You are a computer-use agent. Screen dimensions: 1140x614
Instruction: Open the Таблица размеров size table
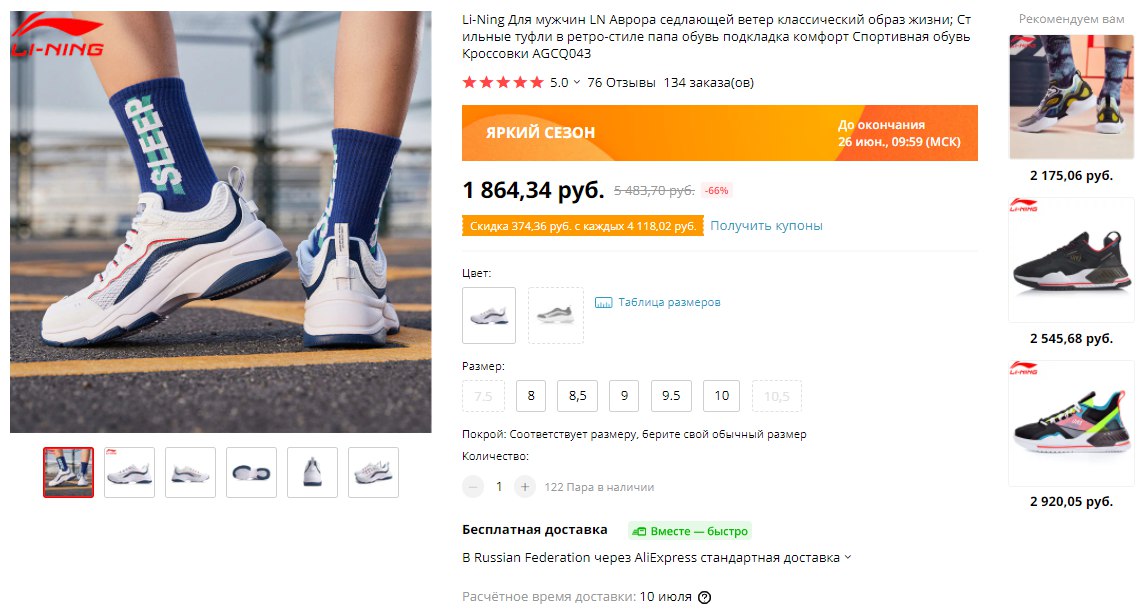(x=669, y=302)
